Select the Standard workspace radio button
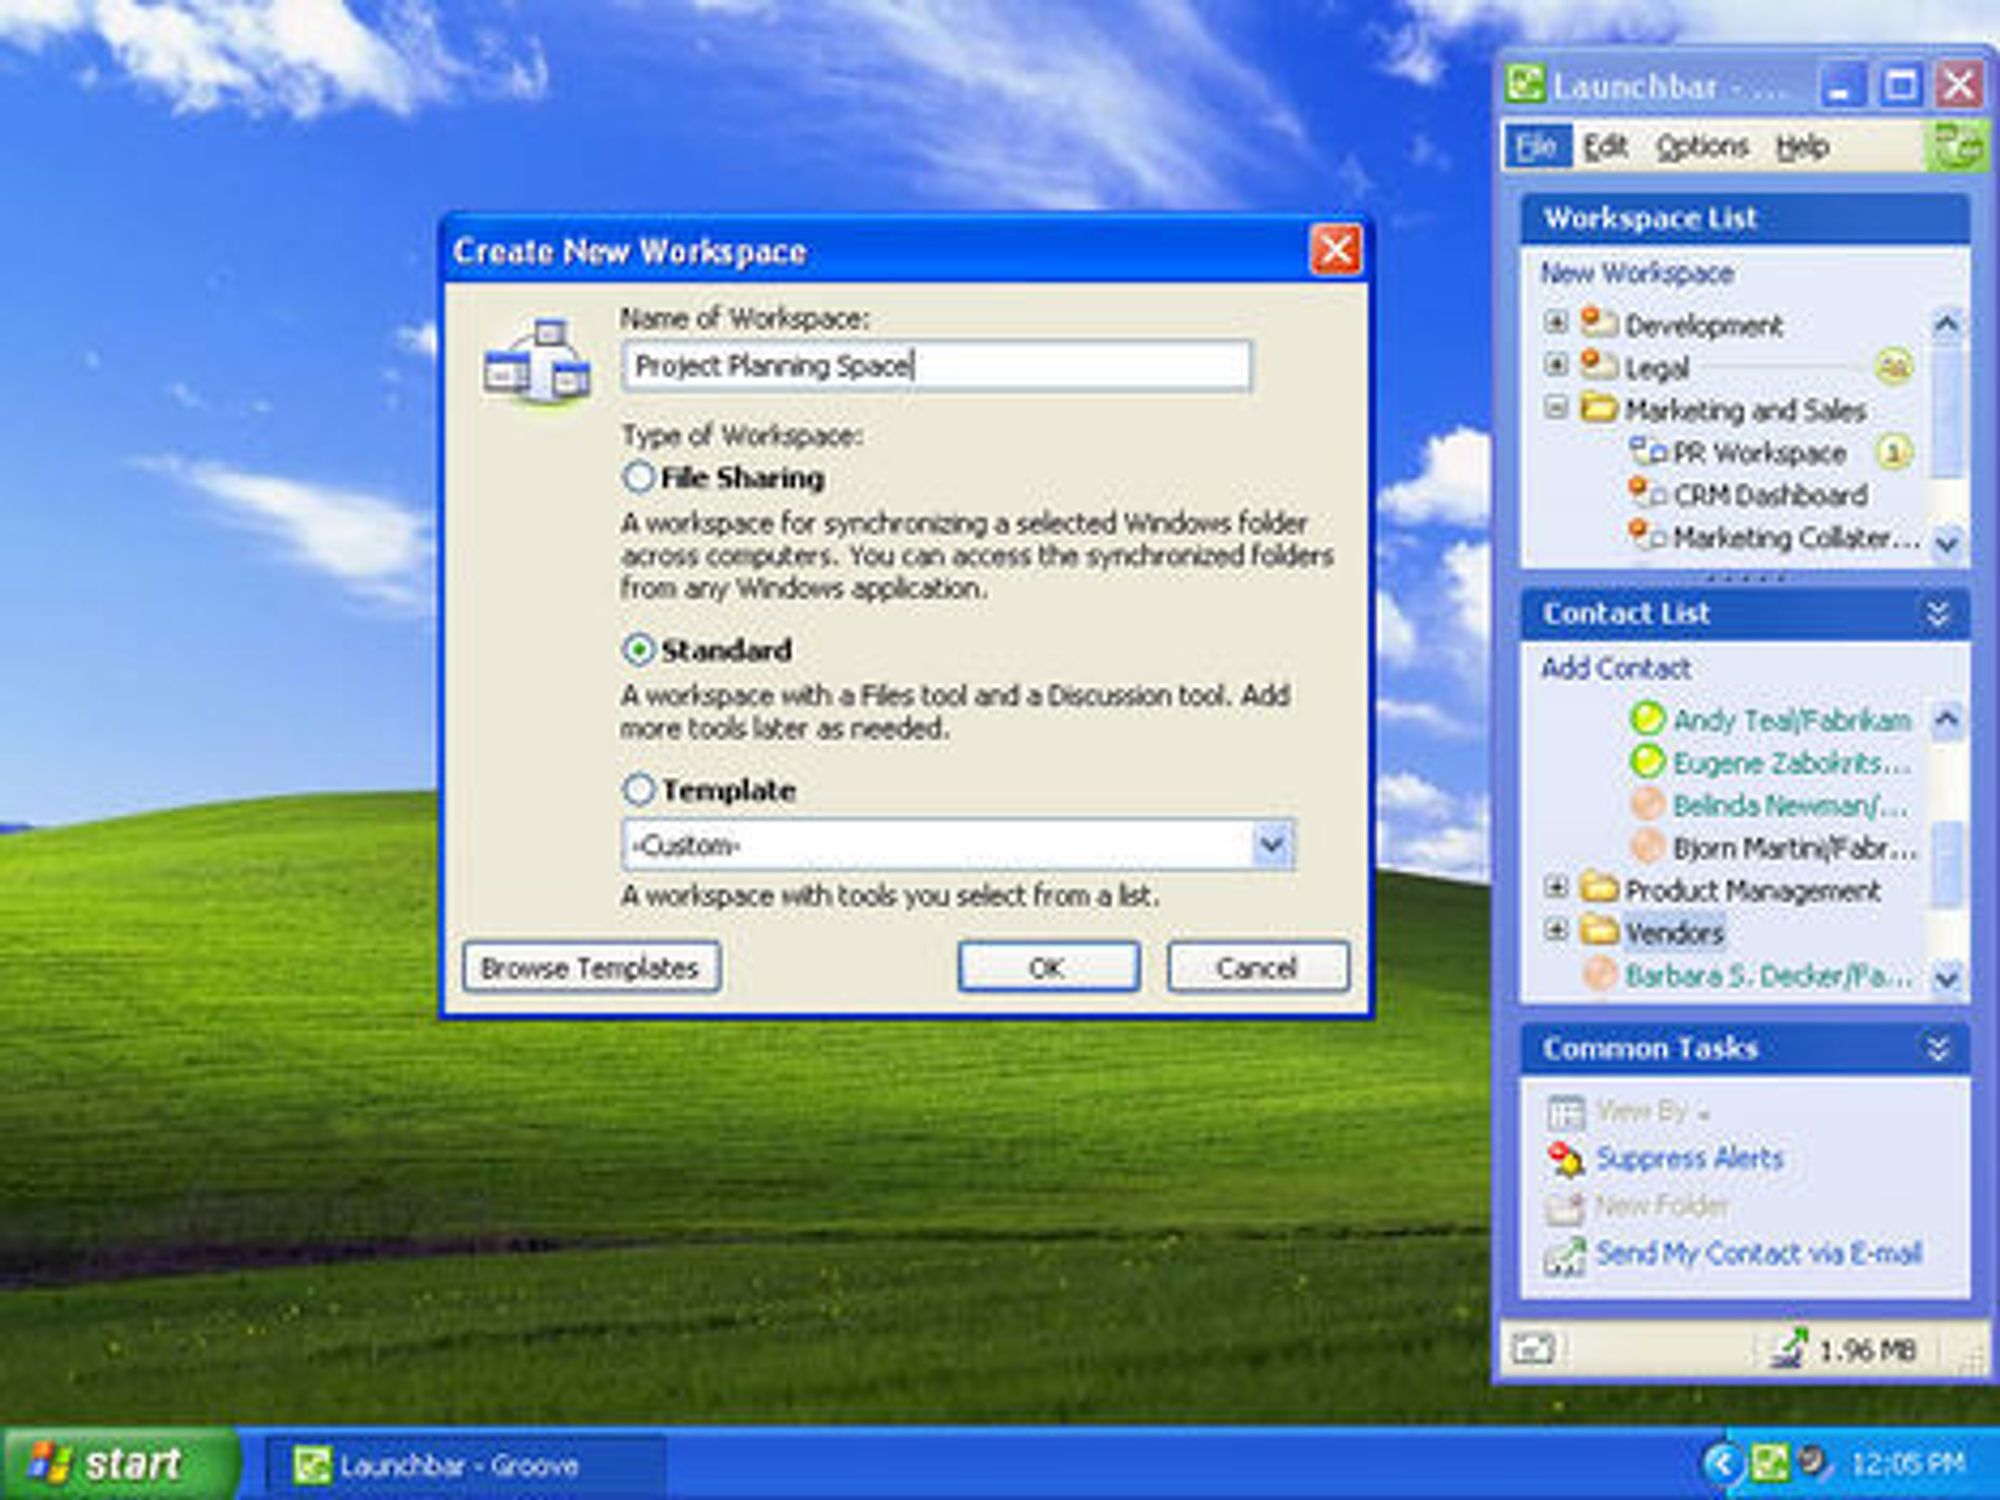 (x=638, y=650)
